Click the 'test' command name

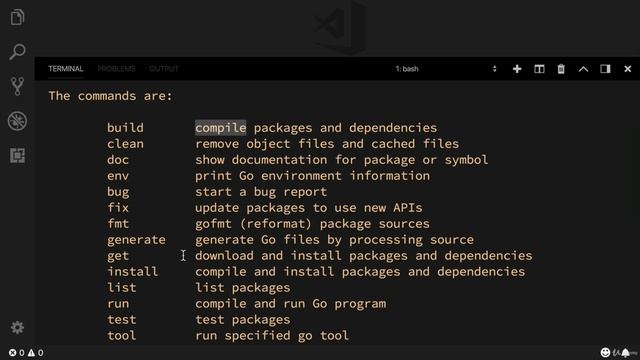pyautogui.click(x=122, y=320)
